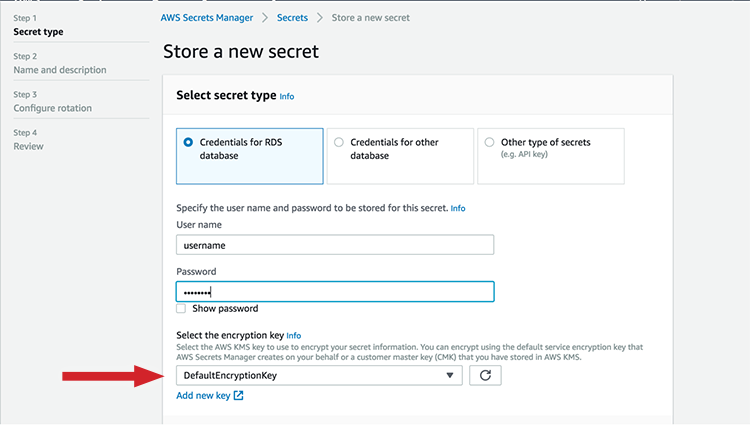Select Other type of secrets option
The width and height of the screenshot is (750, 425).
(x=551, y=156)
